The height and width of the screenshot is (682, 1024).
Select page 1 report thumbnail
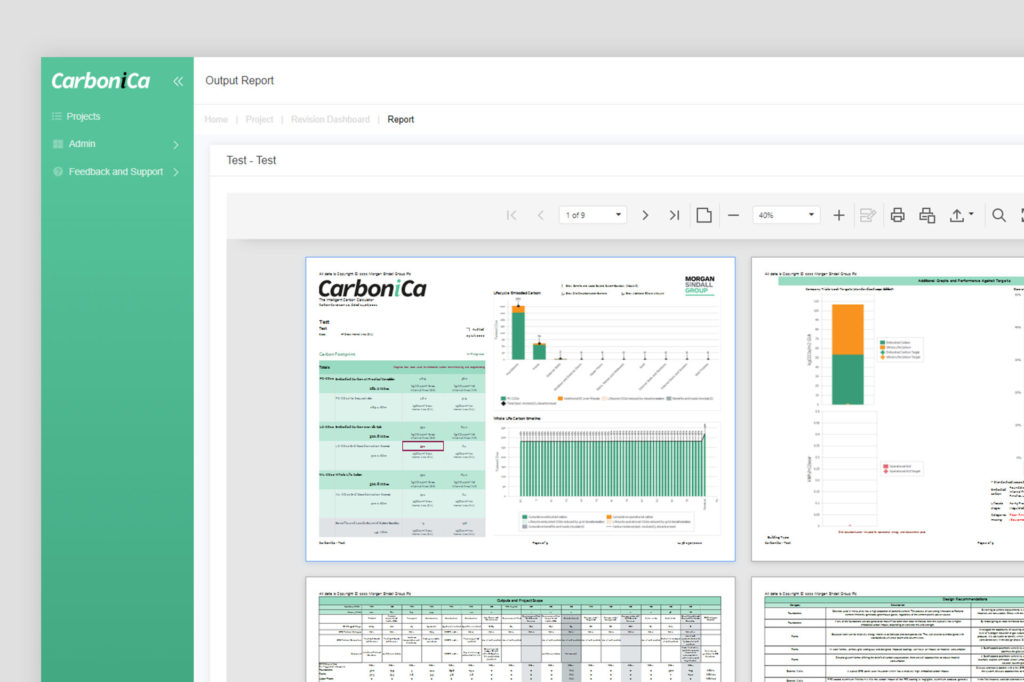pyautogui.click(x=520, y=409)
